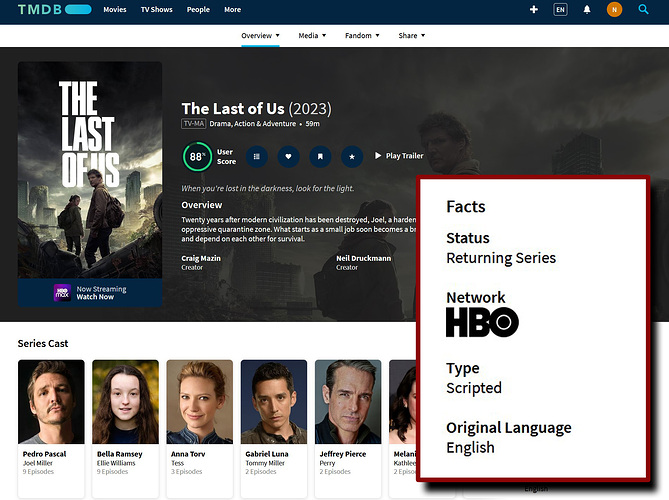The image size is (669, 500).
Task: Click the 88% user score ring
Action: (x=197, y=157)
